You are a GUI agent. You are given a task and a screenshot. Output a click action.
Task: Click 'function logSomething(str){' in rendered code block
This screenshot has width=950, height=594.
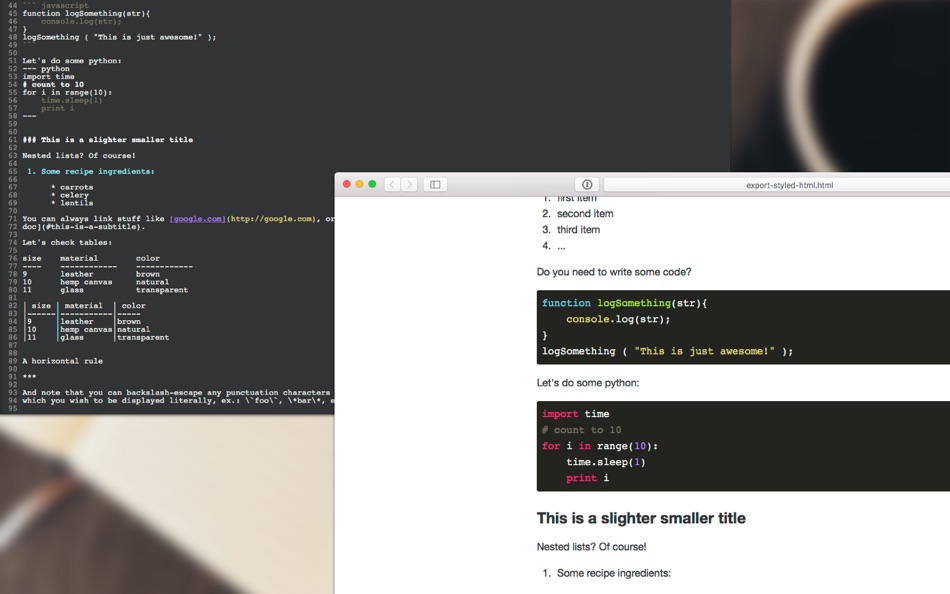(x=625, y=303)
